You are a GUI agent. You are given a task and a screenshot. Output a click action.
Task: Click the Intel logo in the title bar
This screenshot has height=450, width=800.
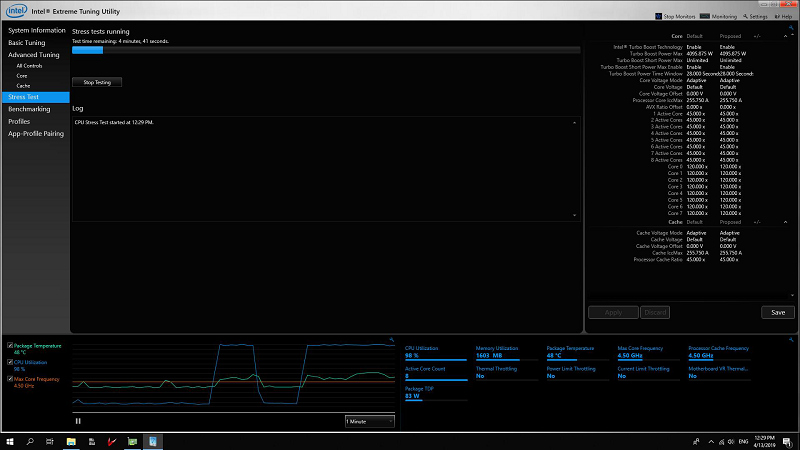click(x=16, y=10)
